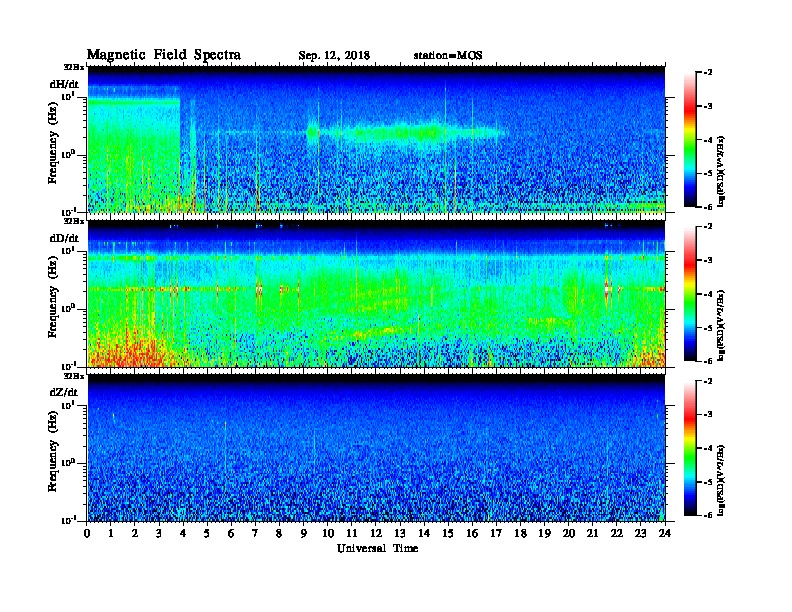This screenshot has height=612, width=792.
Task: Click the hour "19" tick label
Action: [x=544, y=533]
